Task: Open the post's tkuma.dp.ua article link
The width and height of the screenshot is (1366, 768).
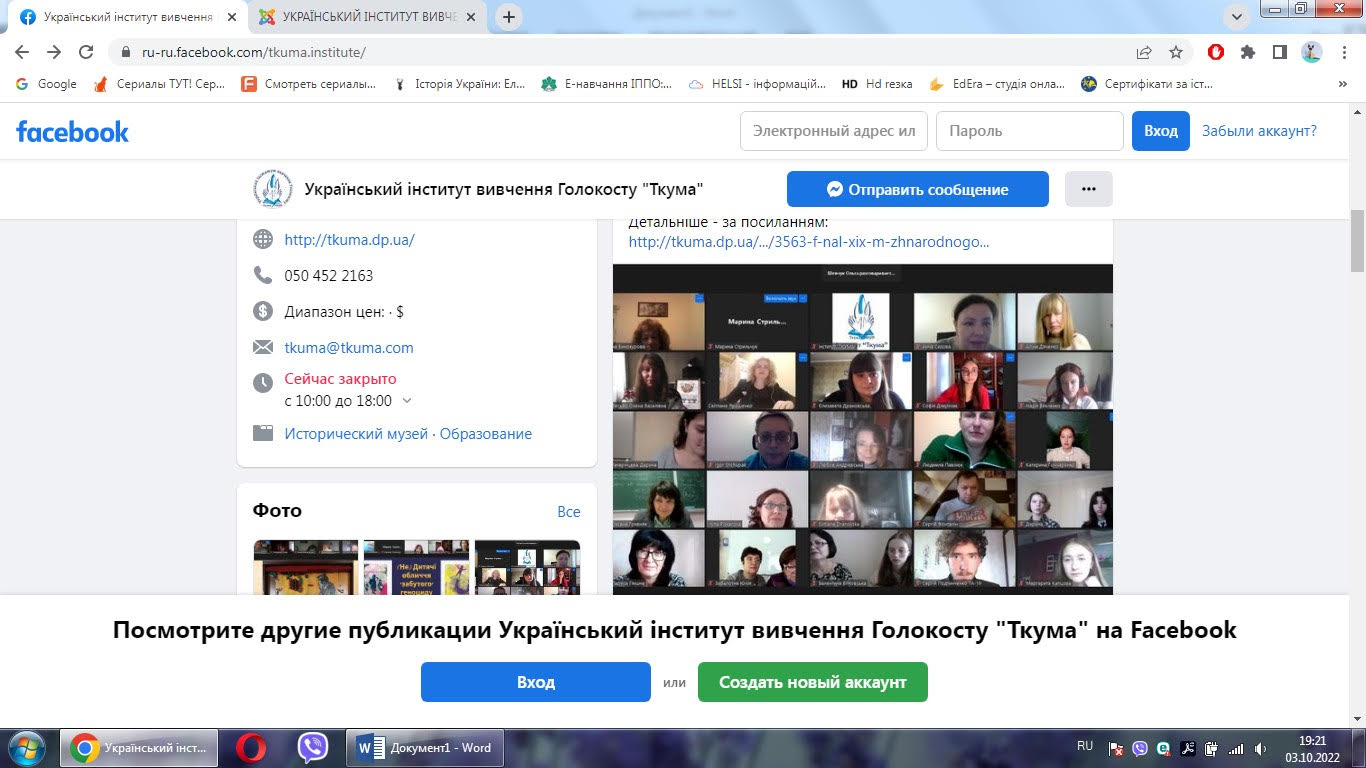Action: pos(809,241)
